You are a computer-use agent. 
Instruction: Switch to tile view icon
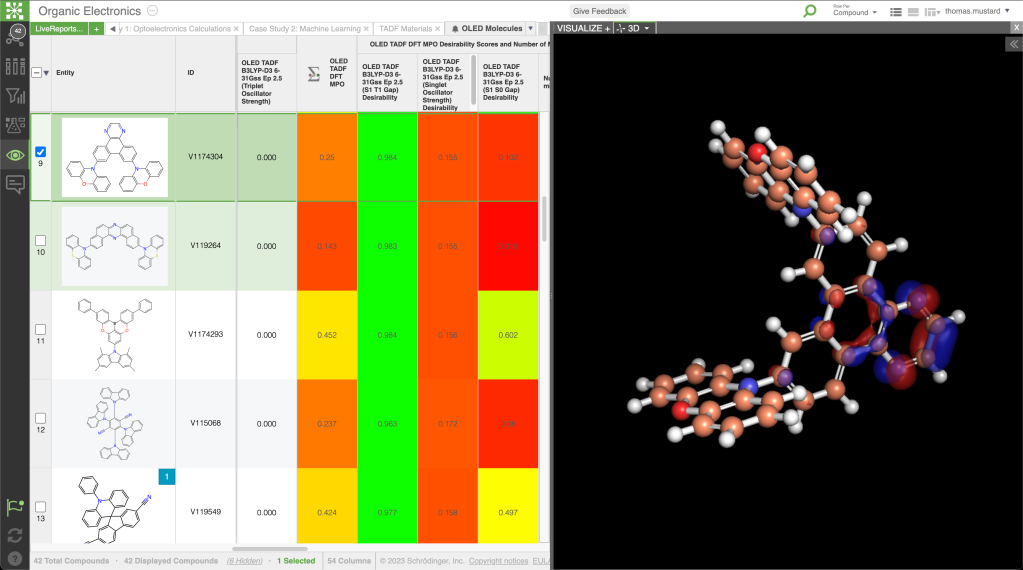coord(913,12)
